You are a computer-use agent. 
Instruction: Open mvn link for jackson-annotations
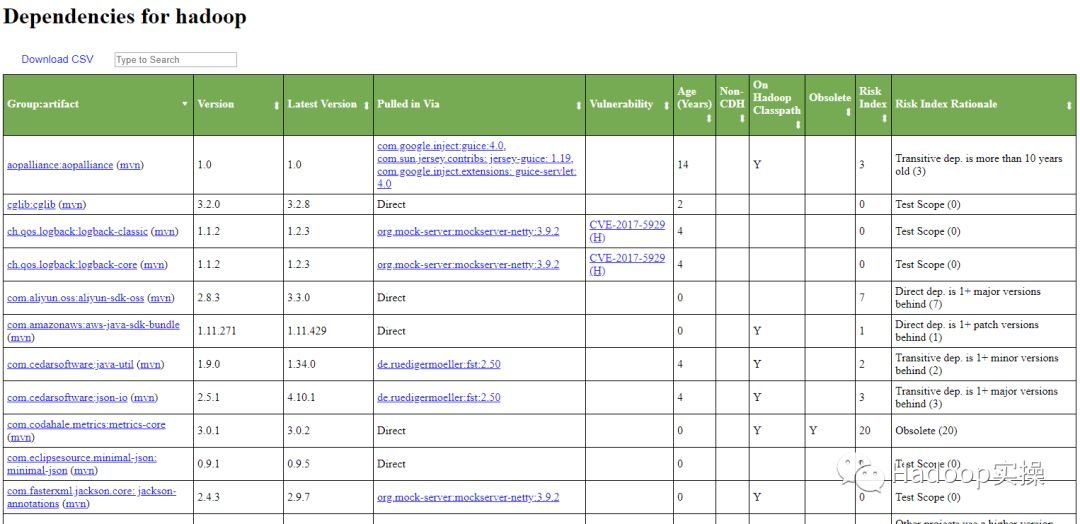pos(76,504)
